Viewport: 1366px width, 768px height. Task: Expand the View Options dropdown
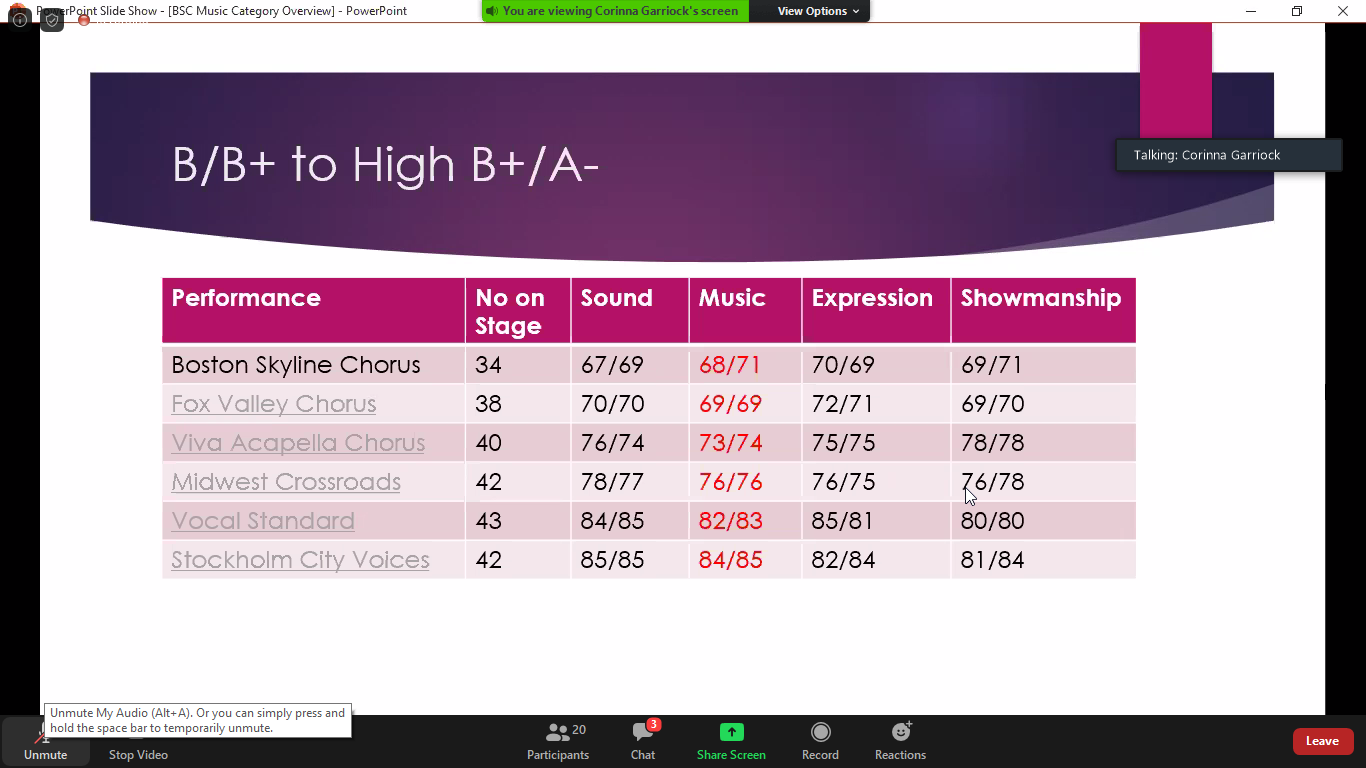point(818,11)
